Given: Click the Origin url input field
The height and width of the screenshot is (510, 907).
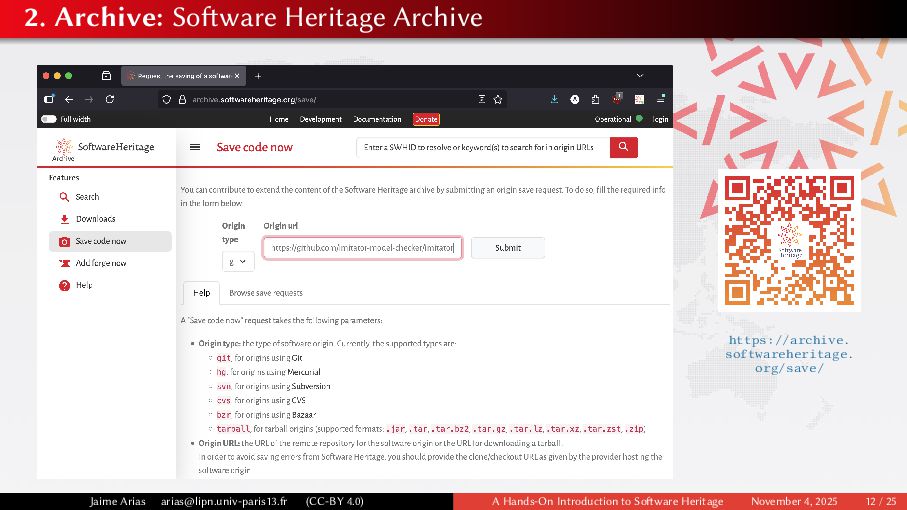Looking at the screenshot, I should click(x=362, y=247).
